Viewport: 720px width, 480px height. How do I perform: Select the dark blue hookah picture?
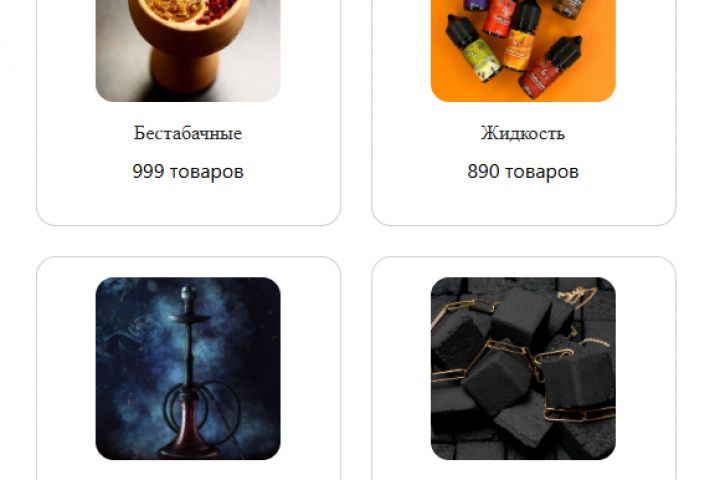tap(188, 368)
